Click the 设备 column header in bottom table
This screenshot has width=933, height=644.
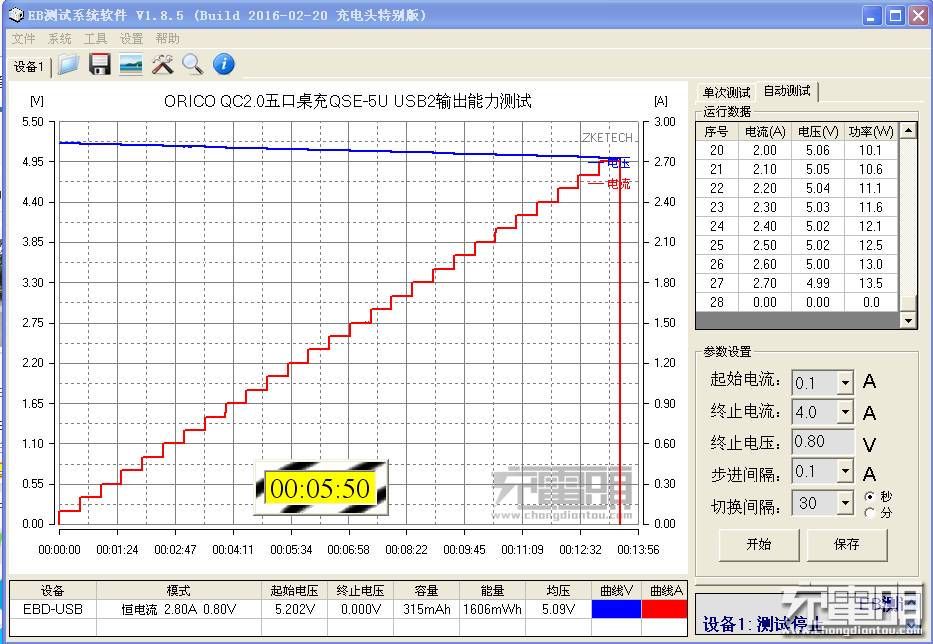pyautogui.click(x=53, y=590)
